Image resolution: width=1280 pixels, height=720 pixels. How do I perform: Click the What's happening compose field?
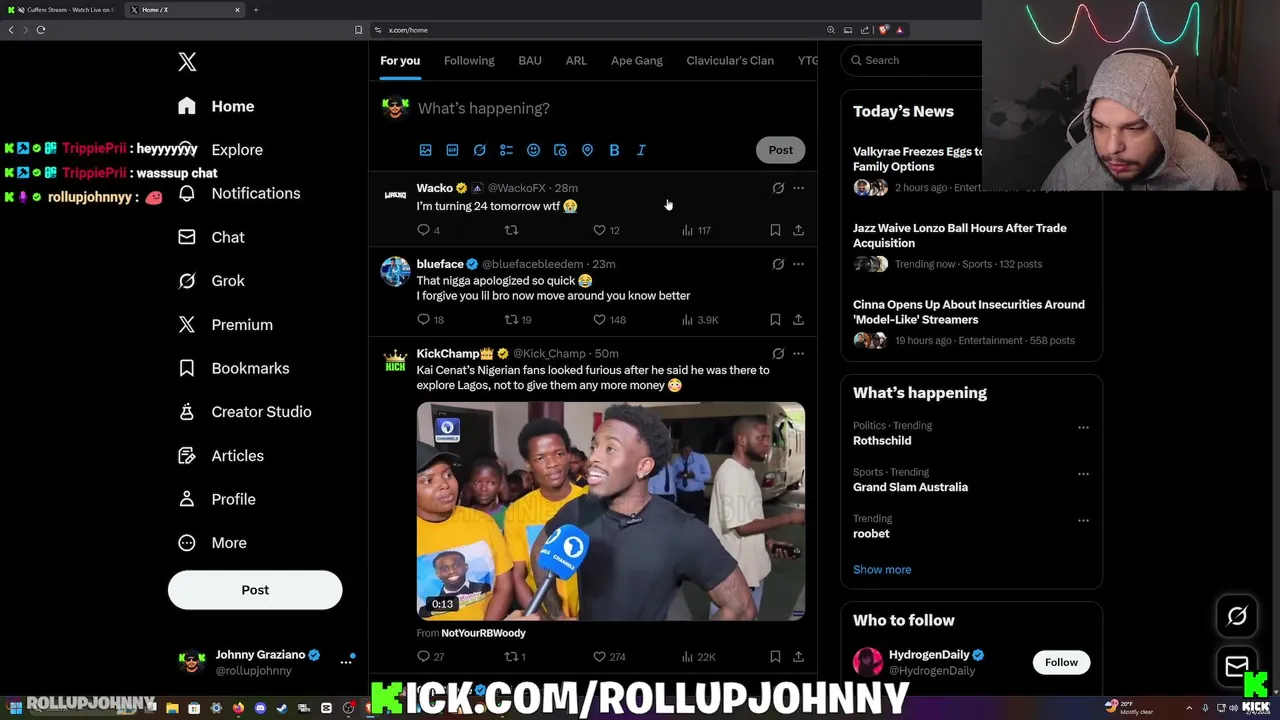tap(610, 108)
